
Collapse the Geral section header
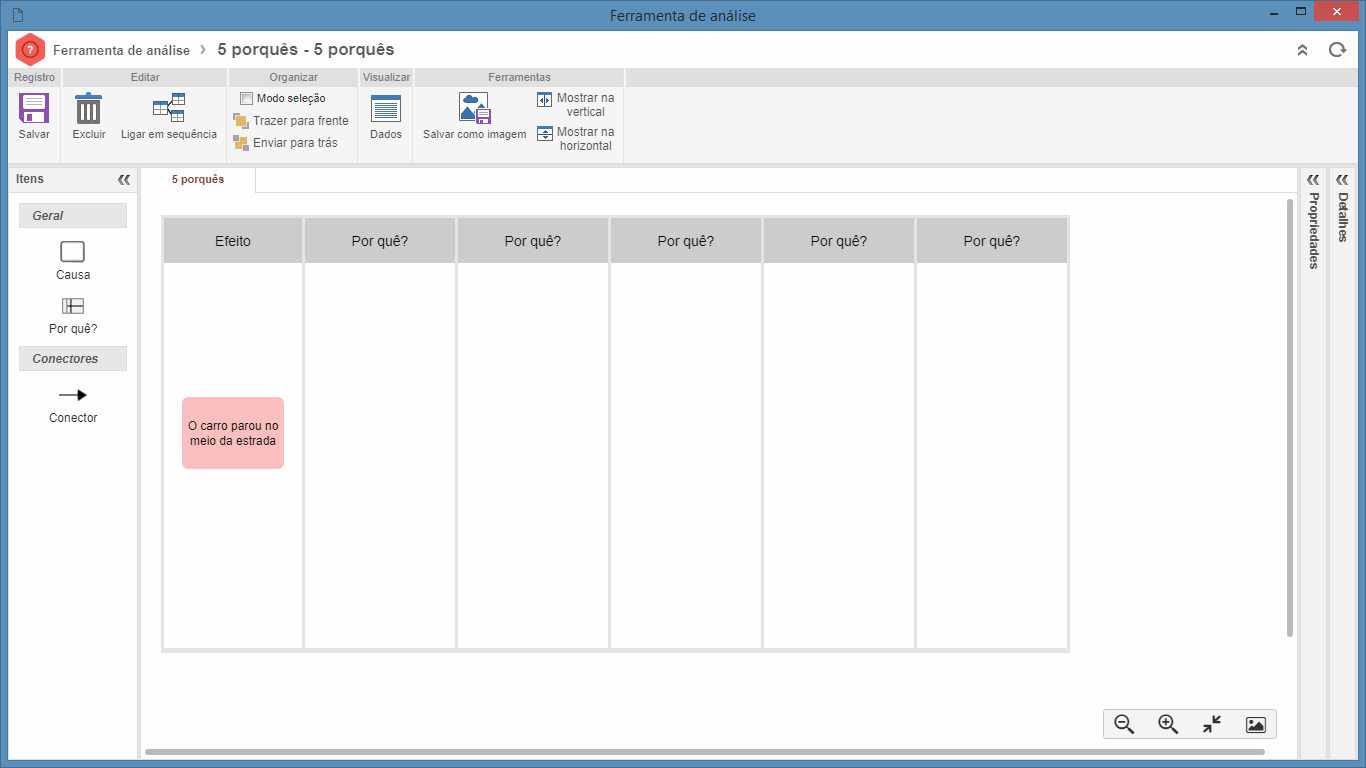click(x=73, y=216)
